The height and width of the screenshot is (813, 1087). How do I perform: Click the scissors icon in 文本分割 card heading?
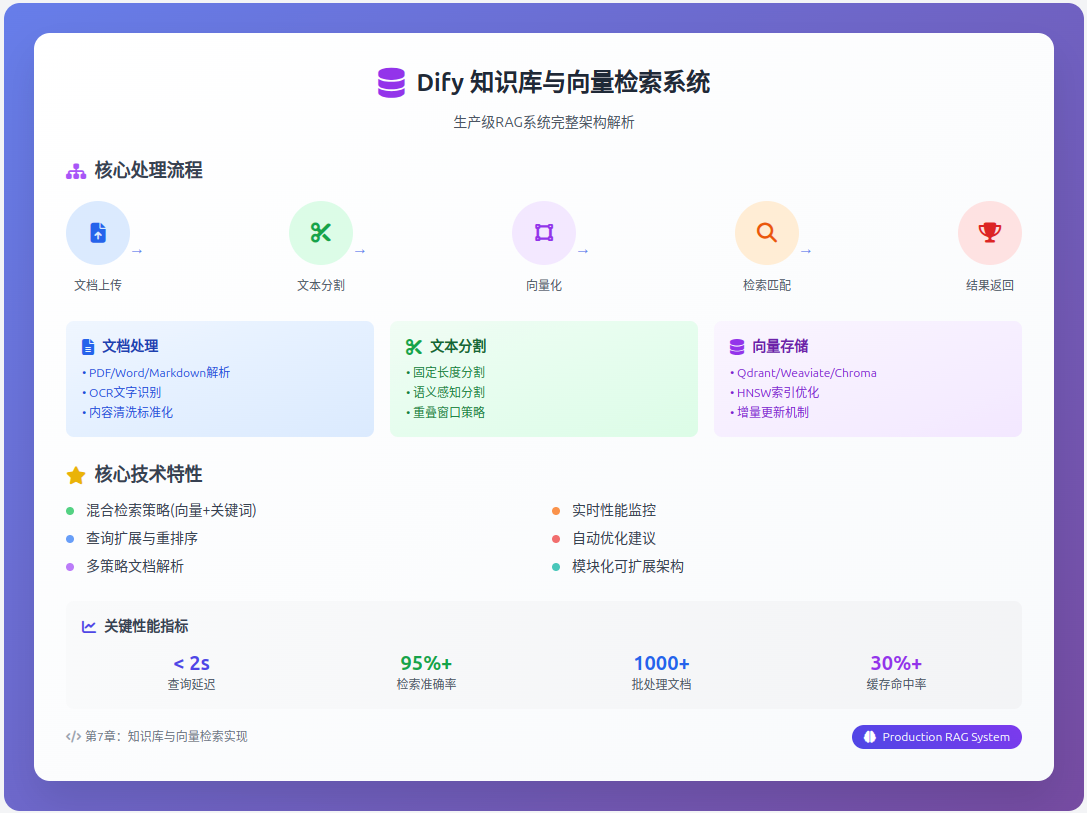414,347
